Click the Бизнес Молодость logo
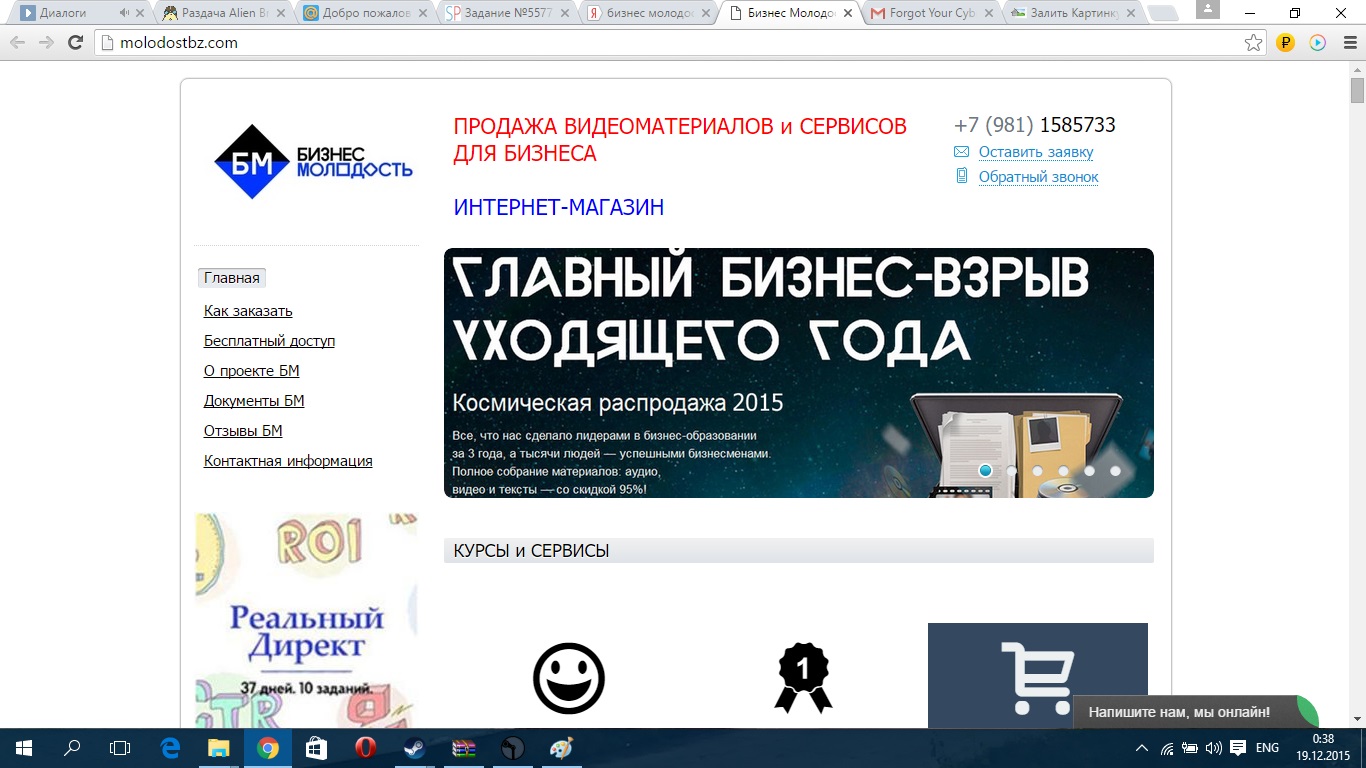 pos(313,162)
